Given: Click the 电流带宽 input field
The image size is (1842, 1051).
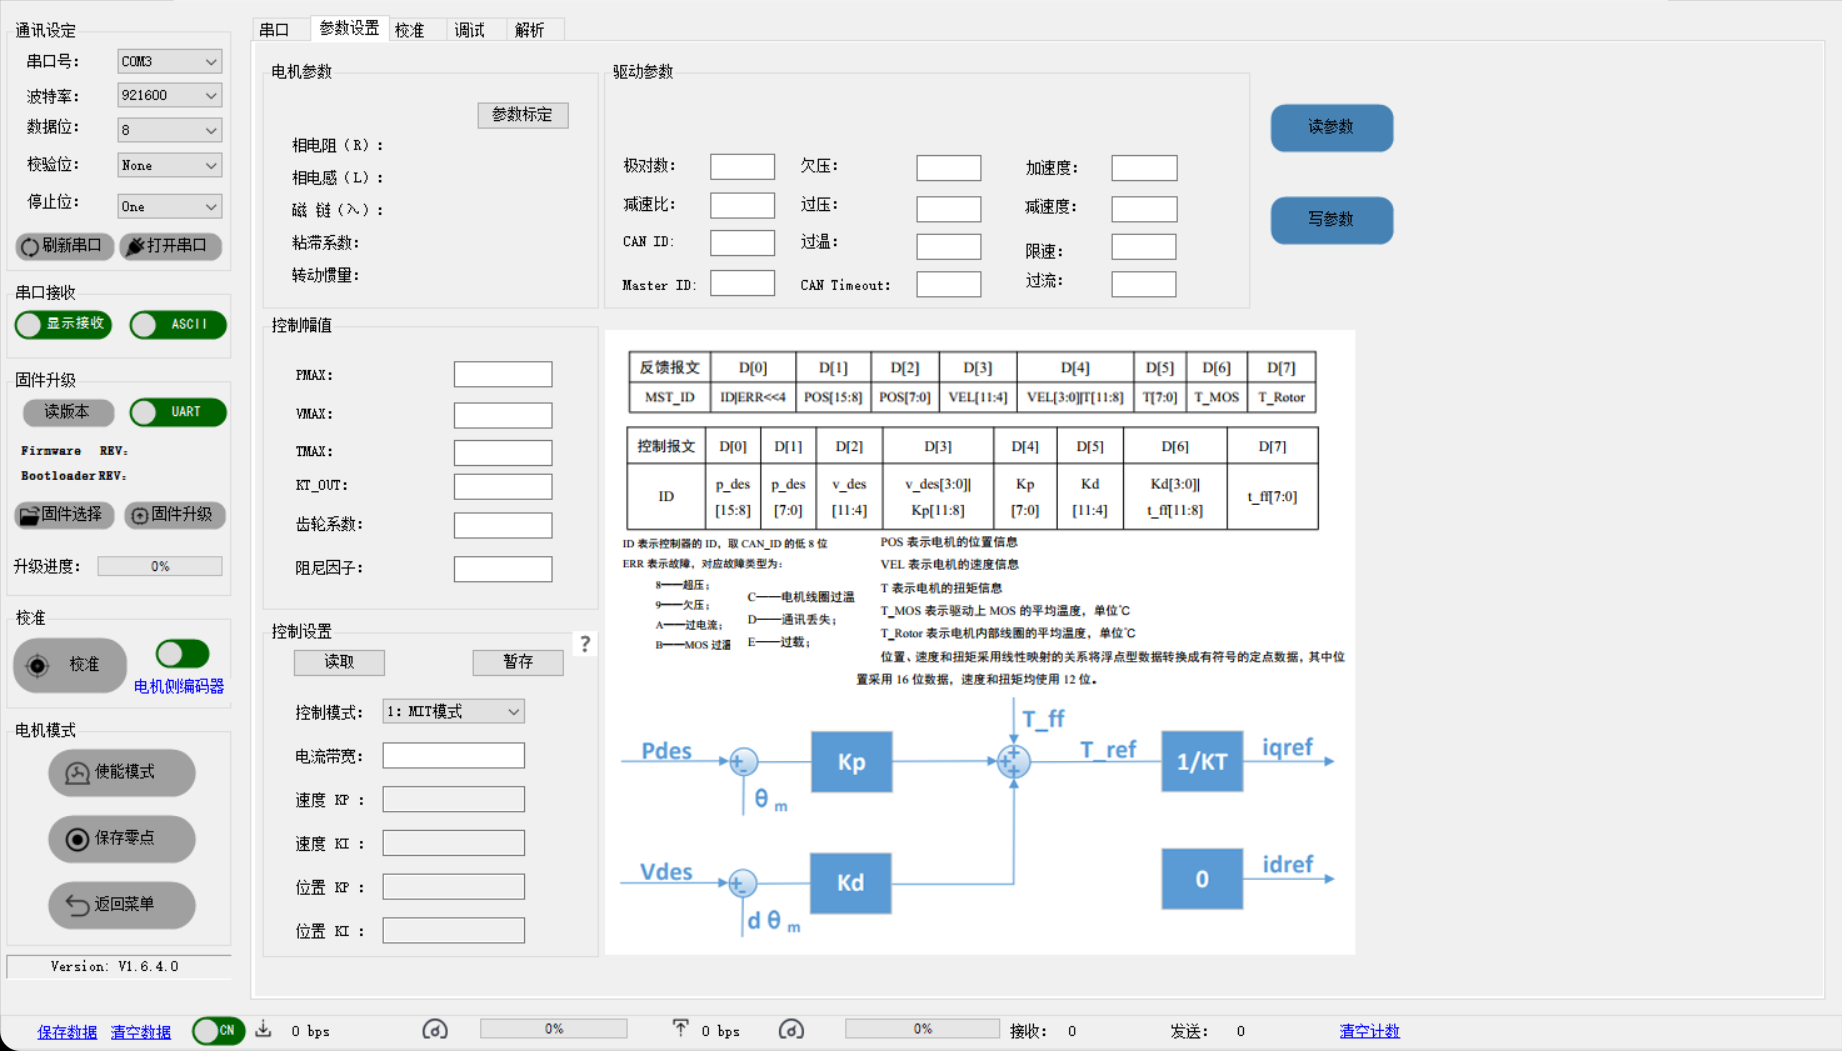Looking at the screenshot, I should point(453,755).
